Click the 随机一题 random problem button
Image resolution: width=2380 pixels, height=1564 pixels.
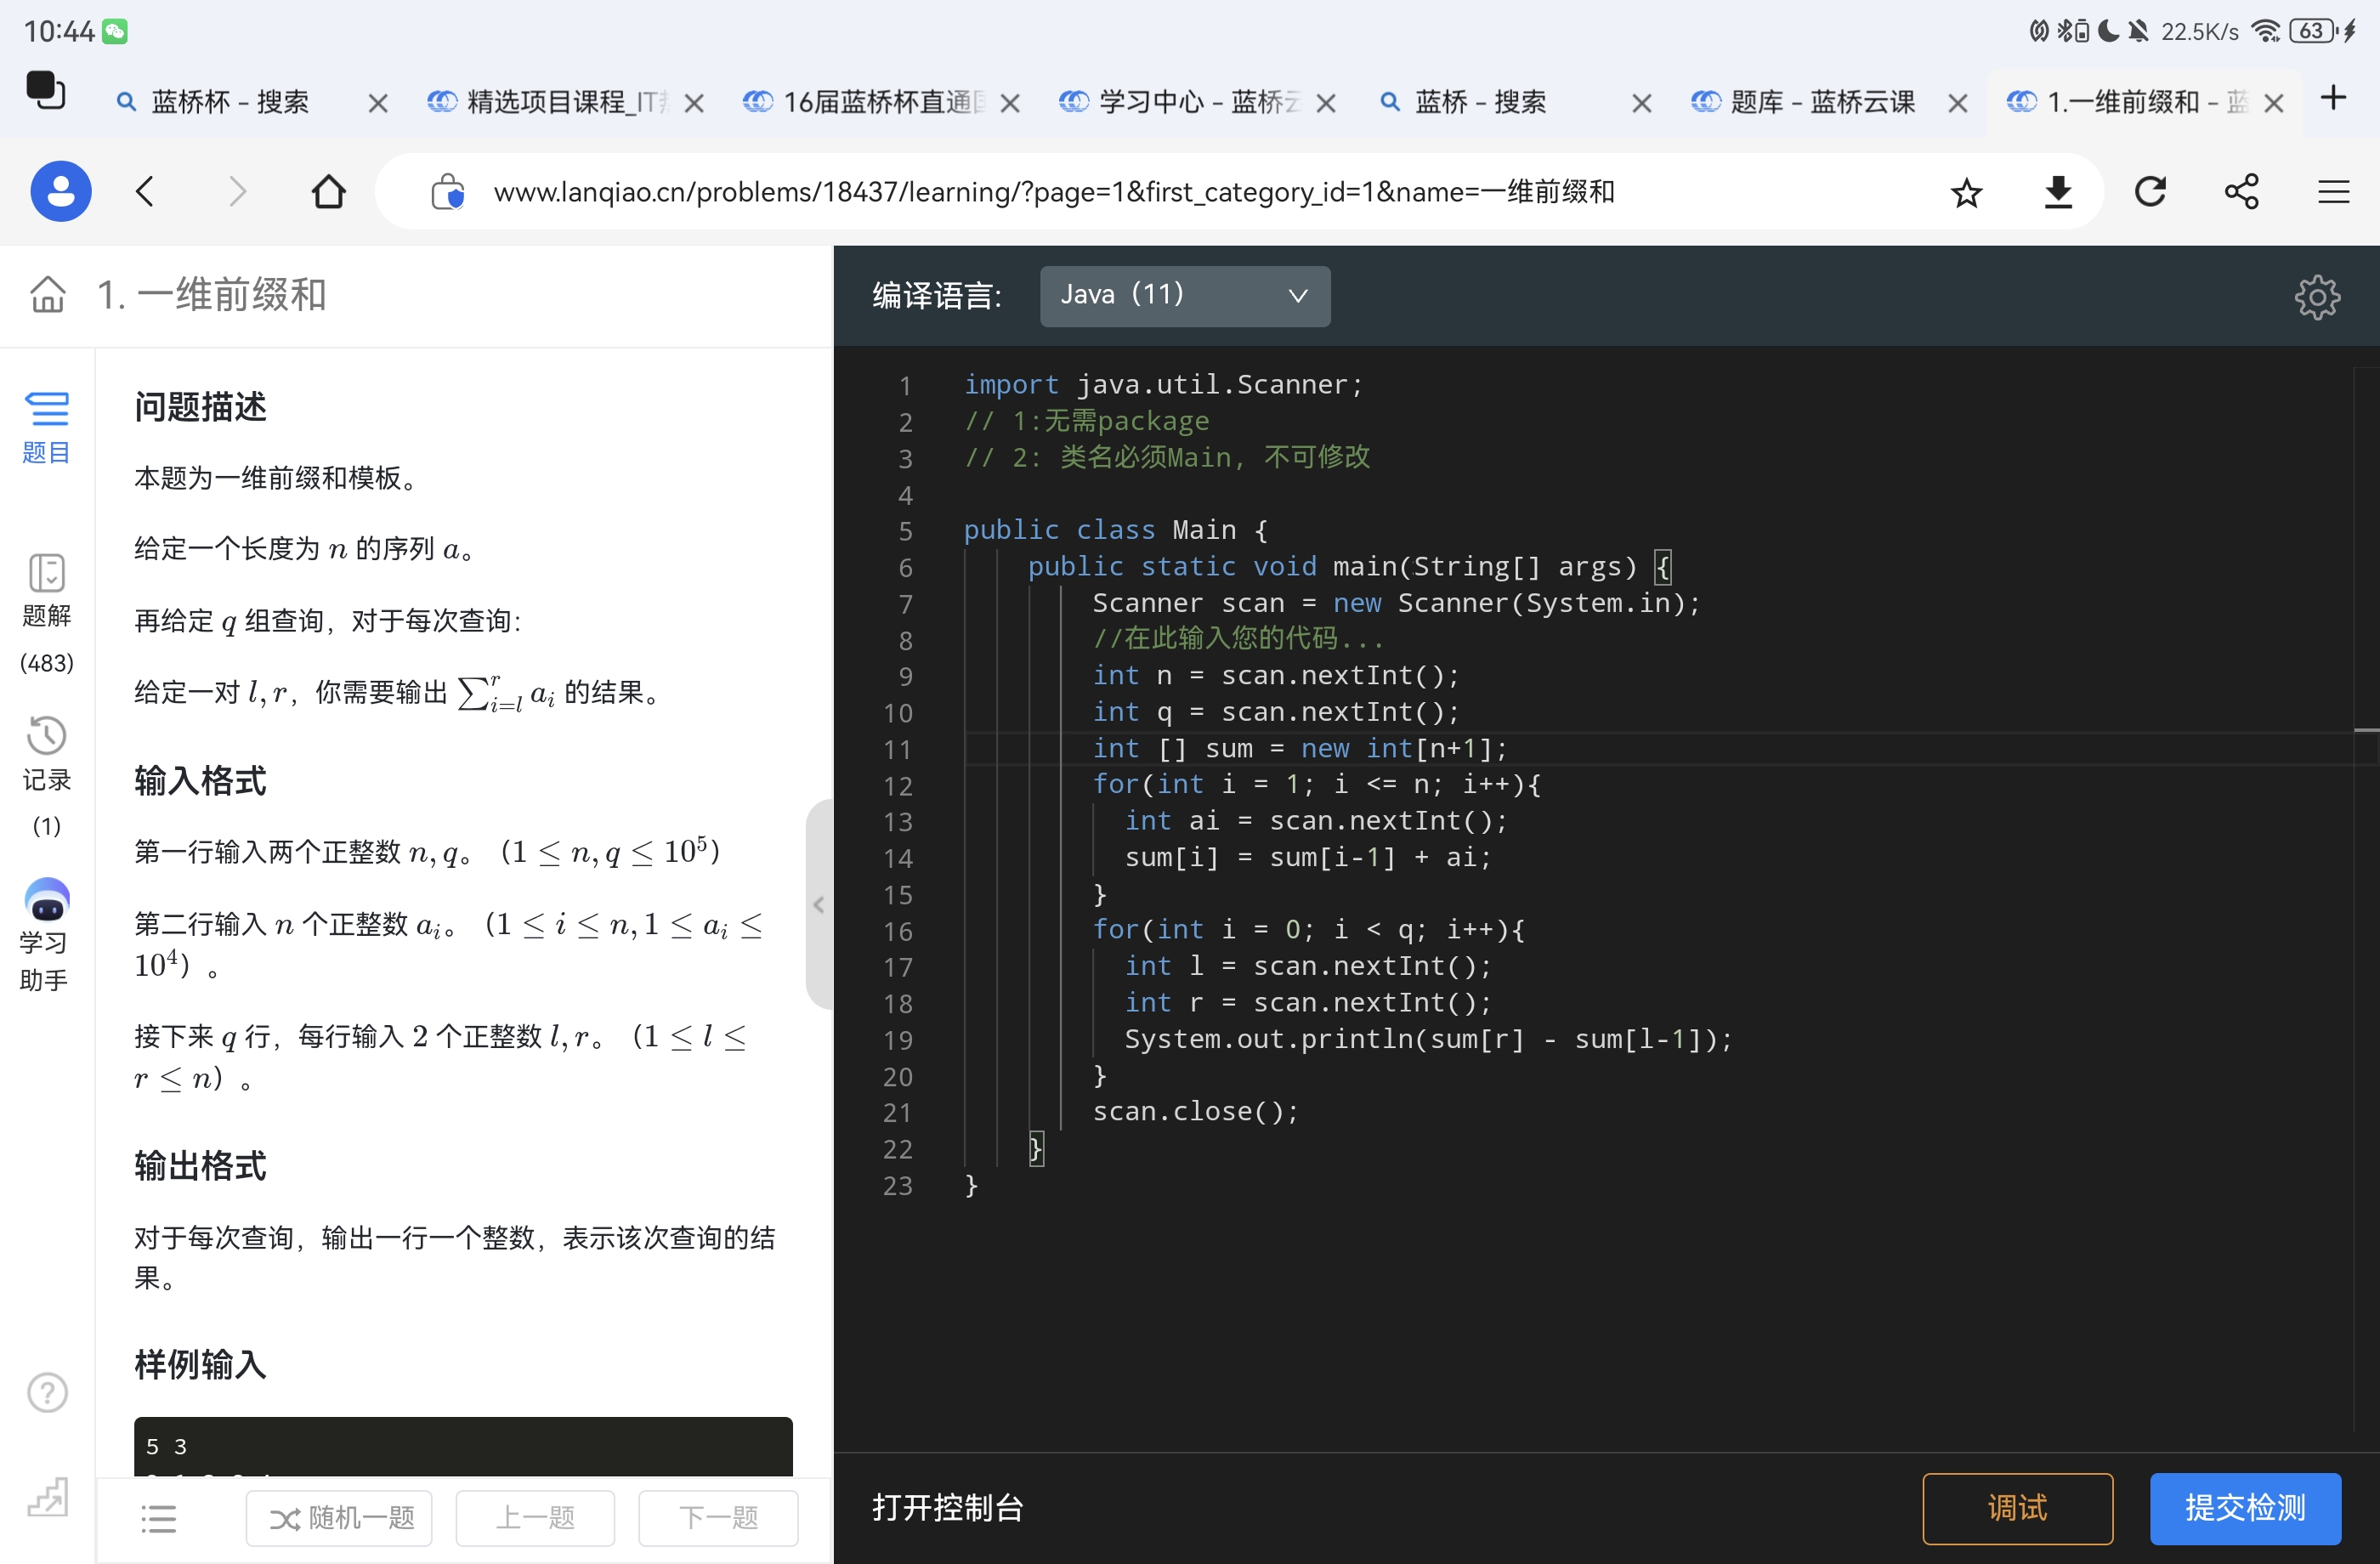coord(340,1518)
